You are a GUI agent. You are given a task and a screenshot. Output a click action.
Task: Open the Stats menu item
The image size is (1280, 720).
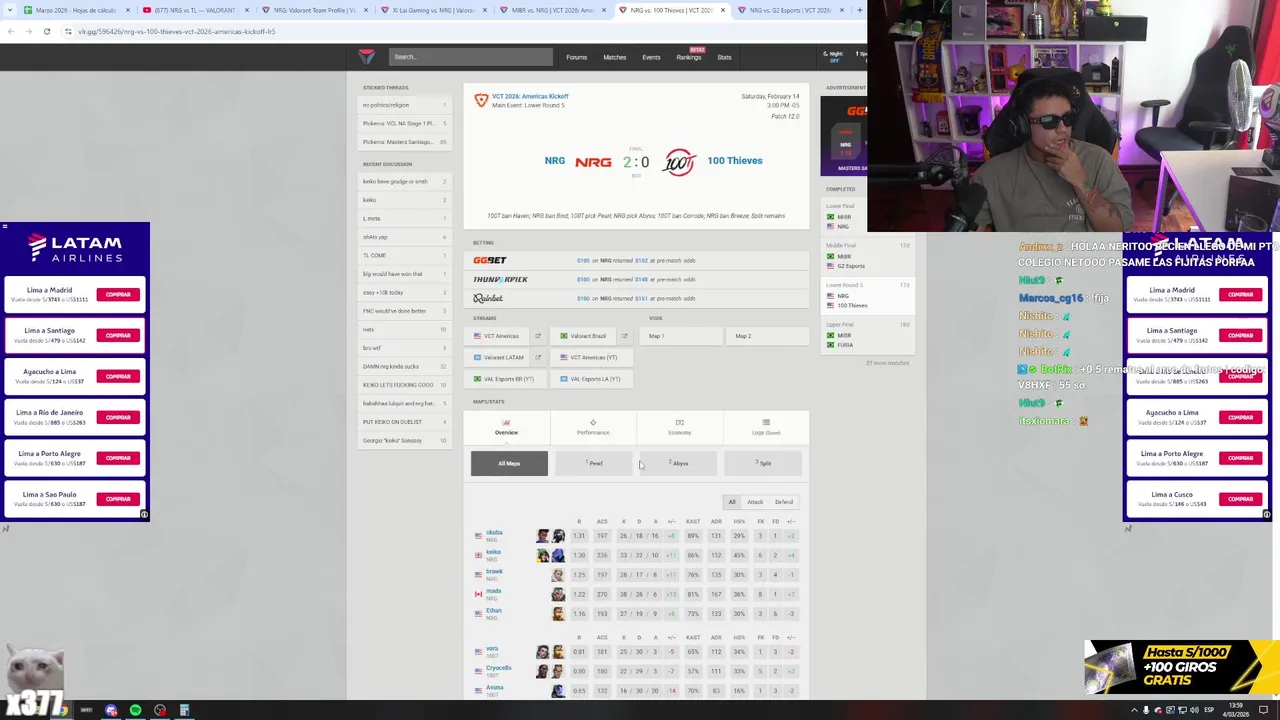[x=724, y=57]
